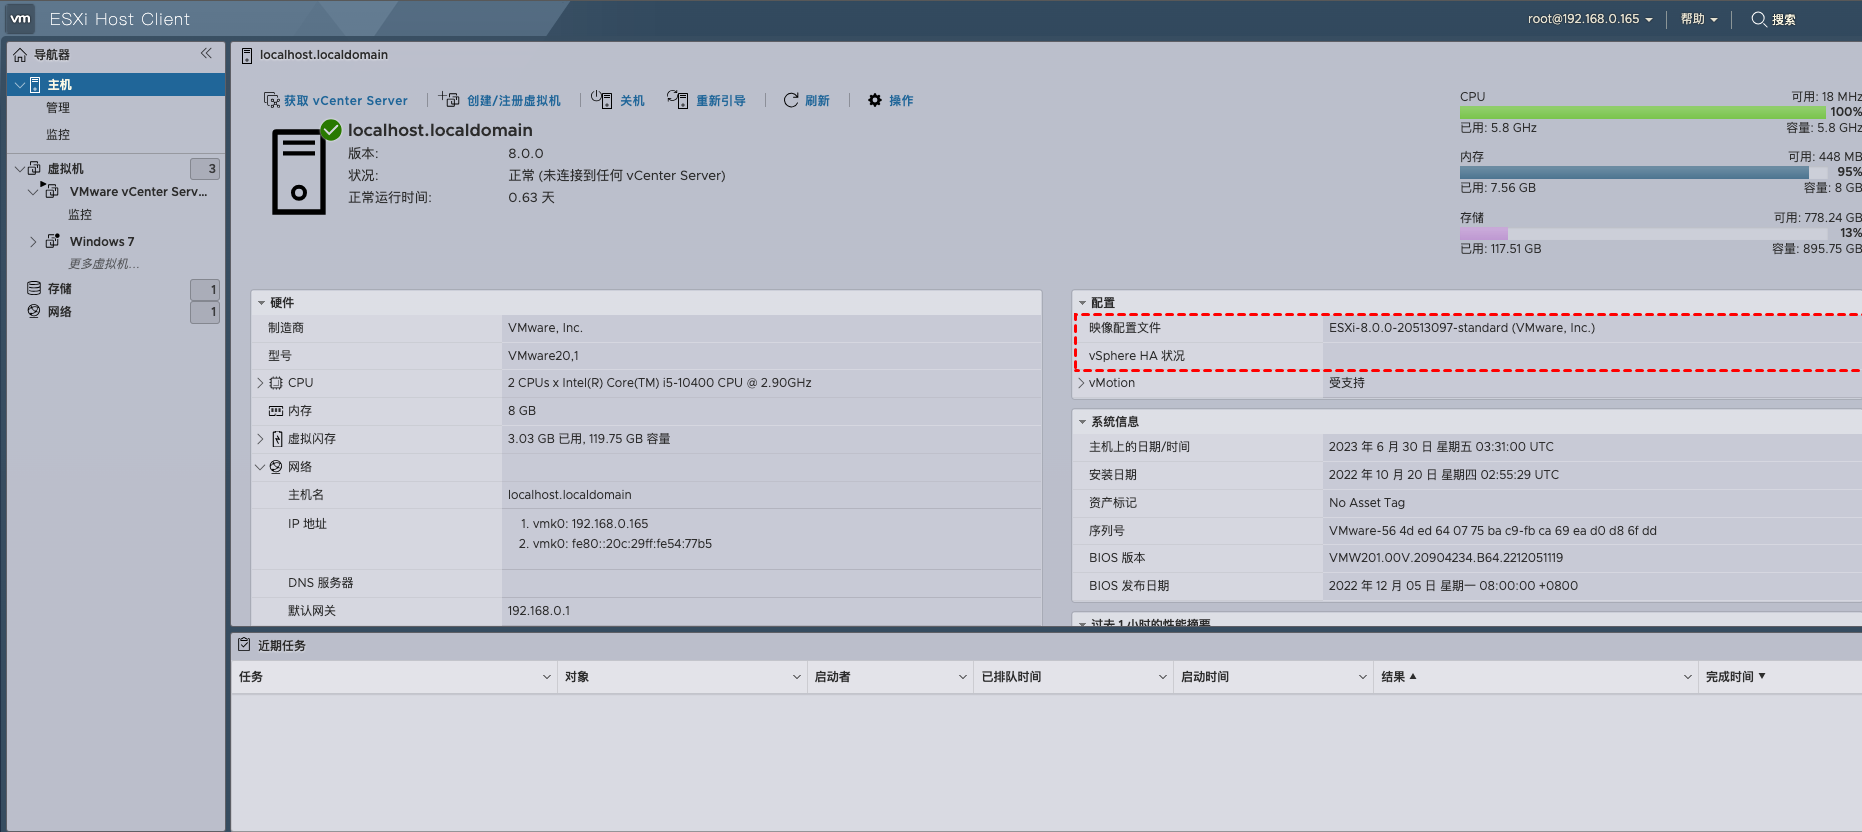Open the Help menu
Image resolution: width=1862 pixels, height=832 pixels.
[1698, 19]
